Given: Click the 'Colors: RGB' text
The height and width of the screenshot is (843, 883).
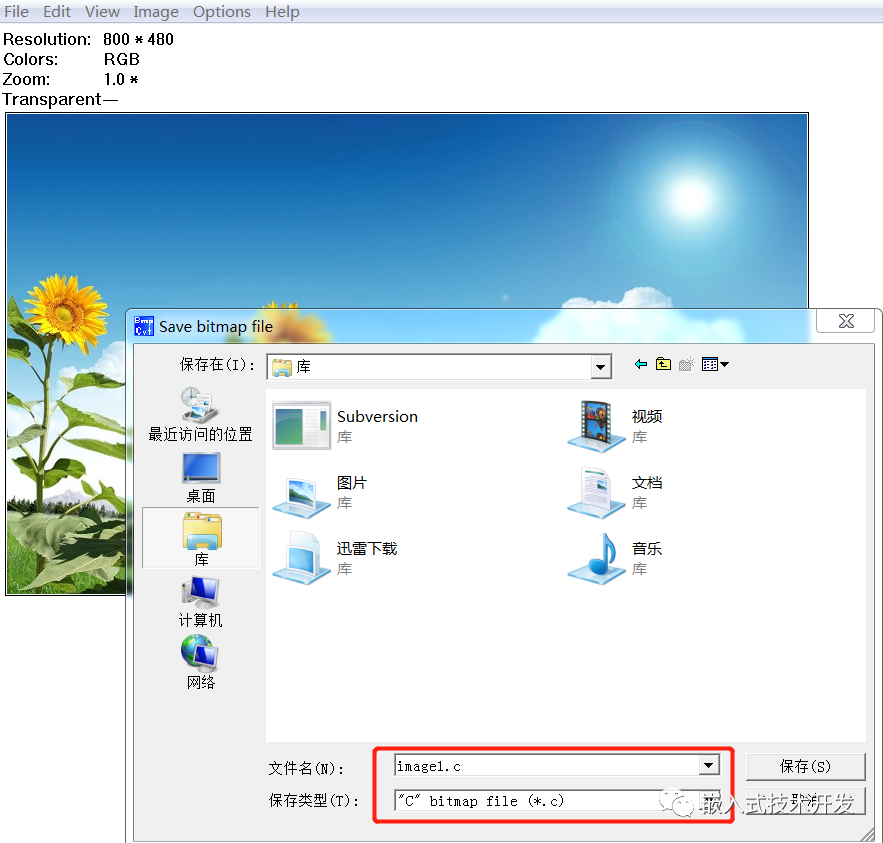Looking at the screenshot, I should pyautogui.click(x=72, y=59).
